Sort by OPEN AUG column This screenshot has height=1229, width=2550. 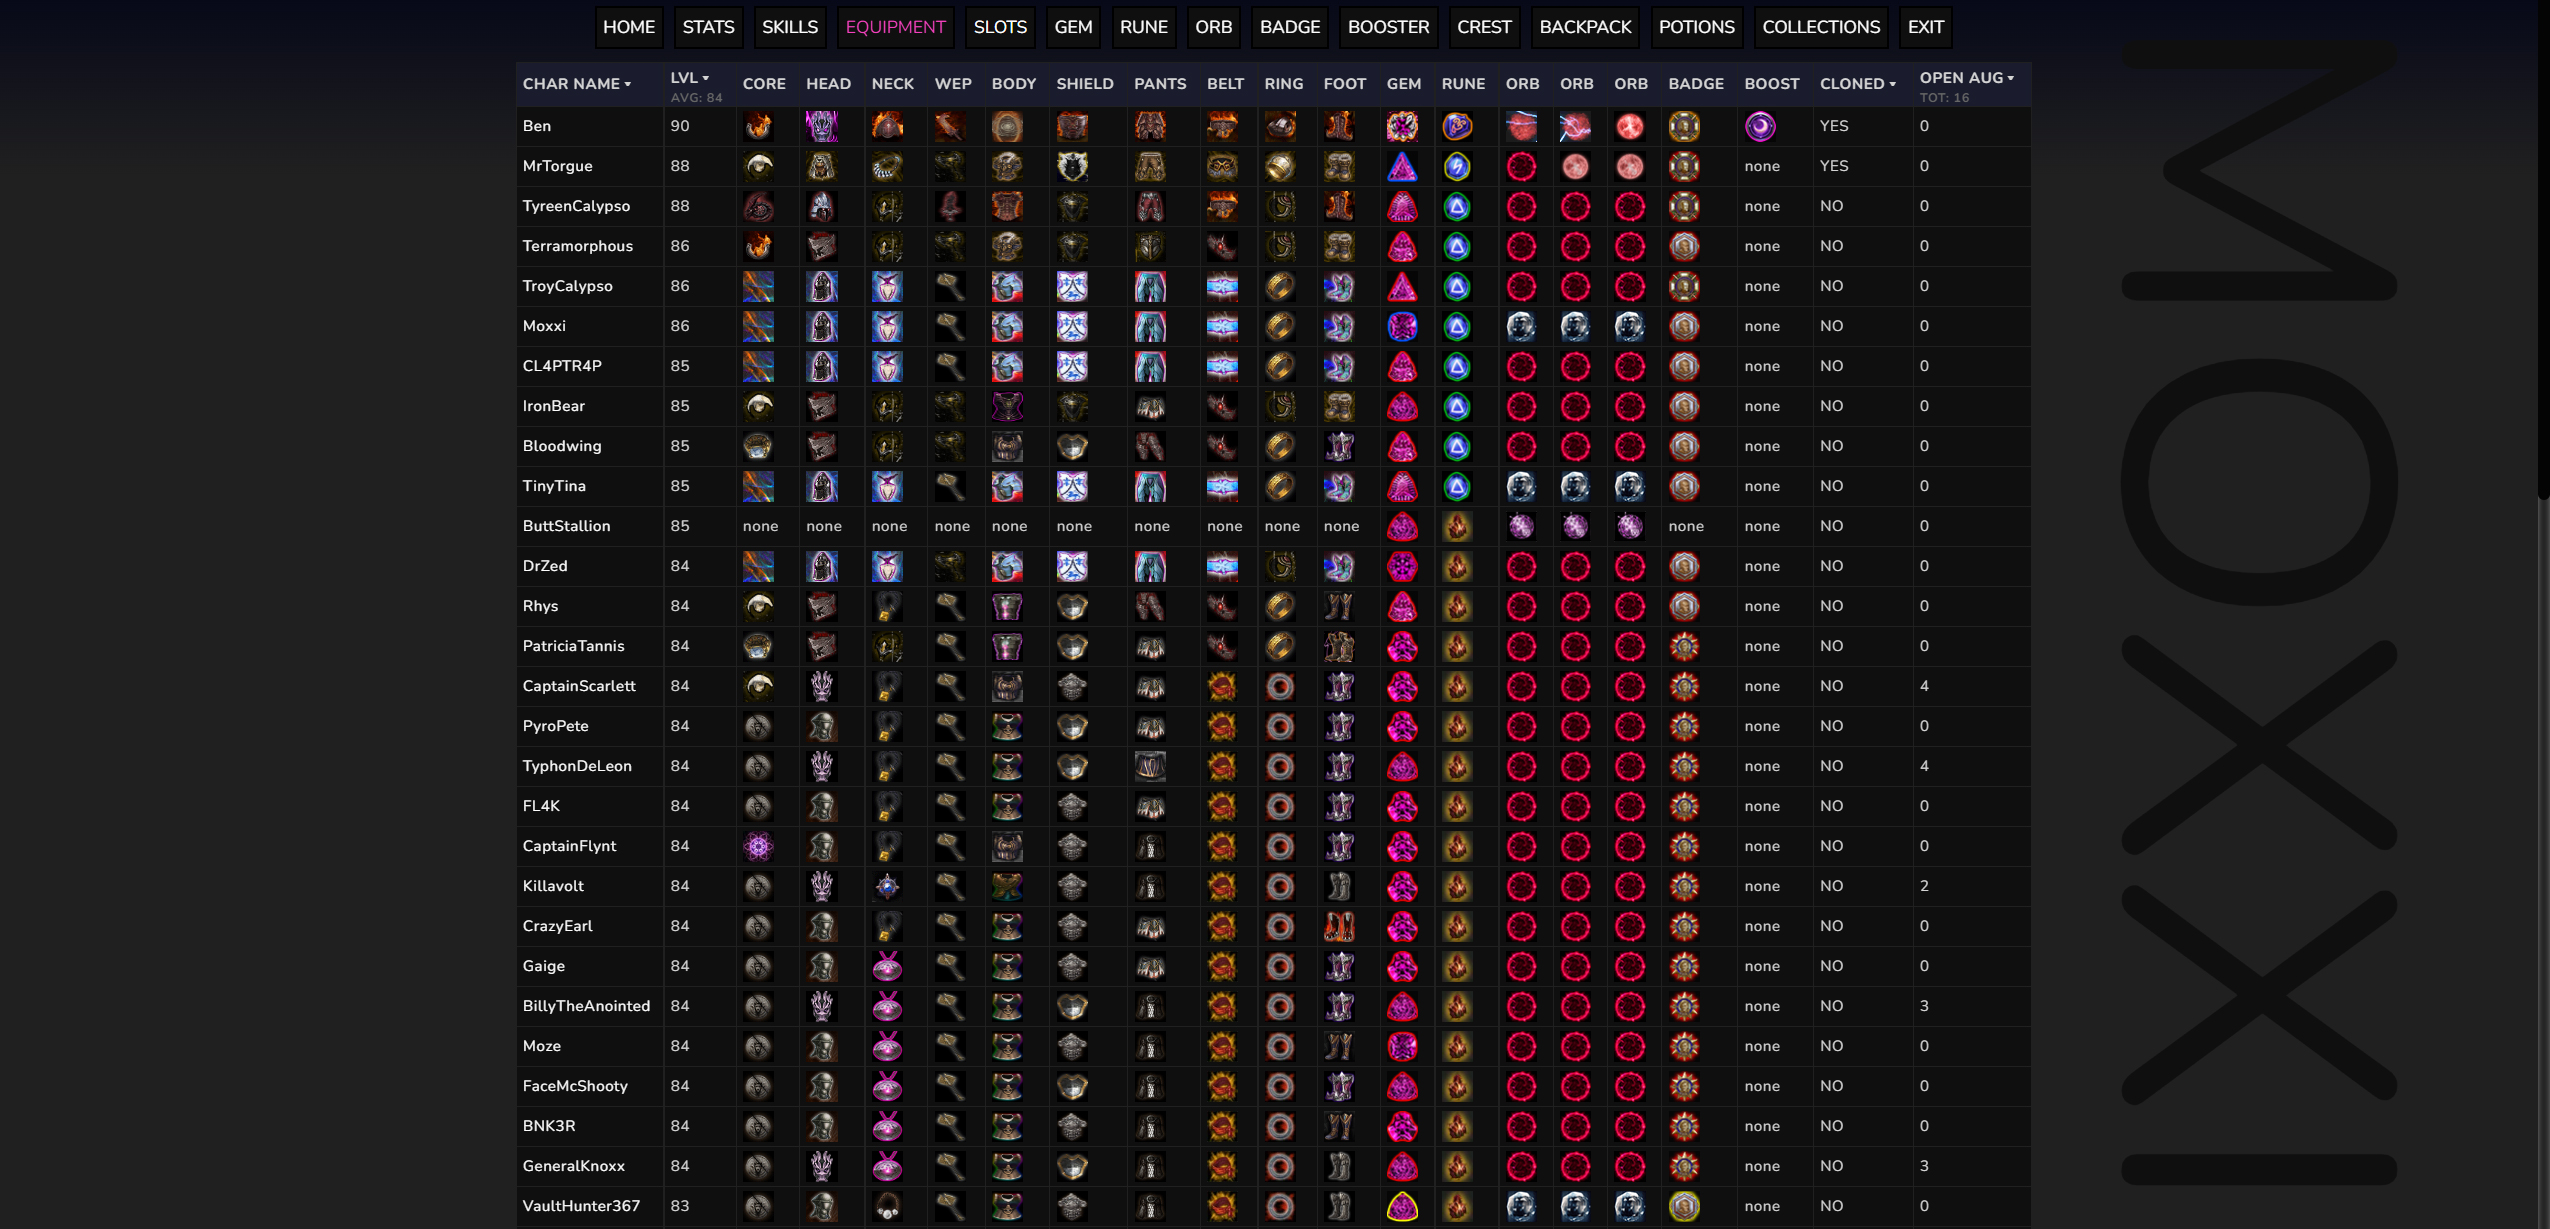pyautogui.click(x=1967, y=78)
